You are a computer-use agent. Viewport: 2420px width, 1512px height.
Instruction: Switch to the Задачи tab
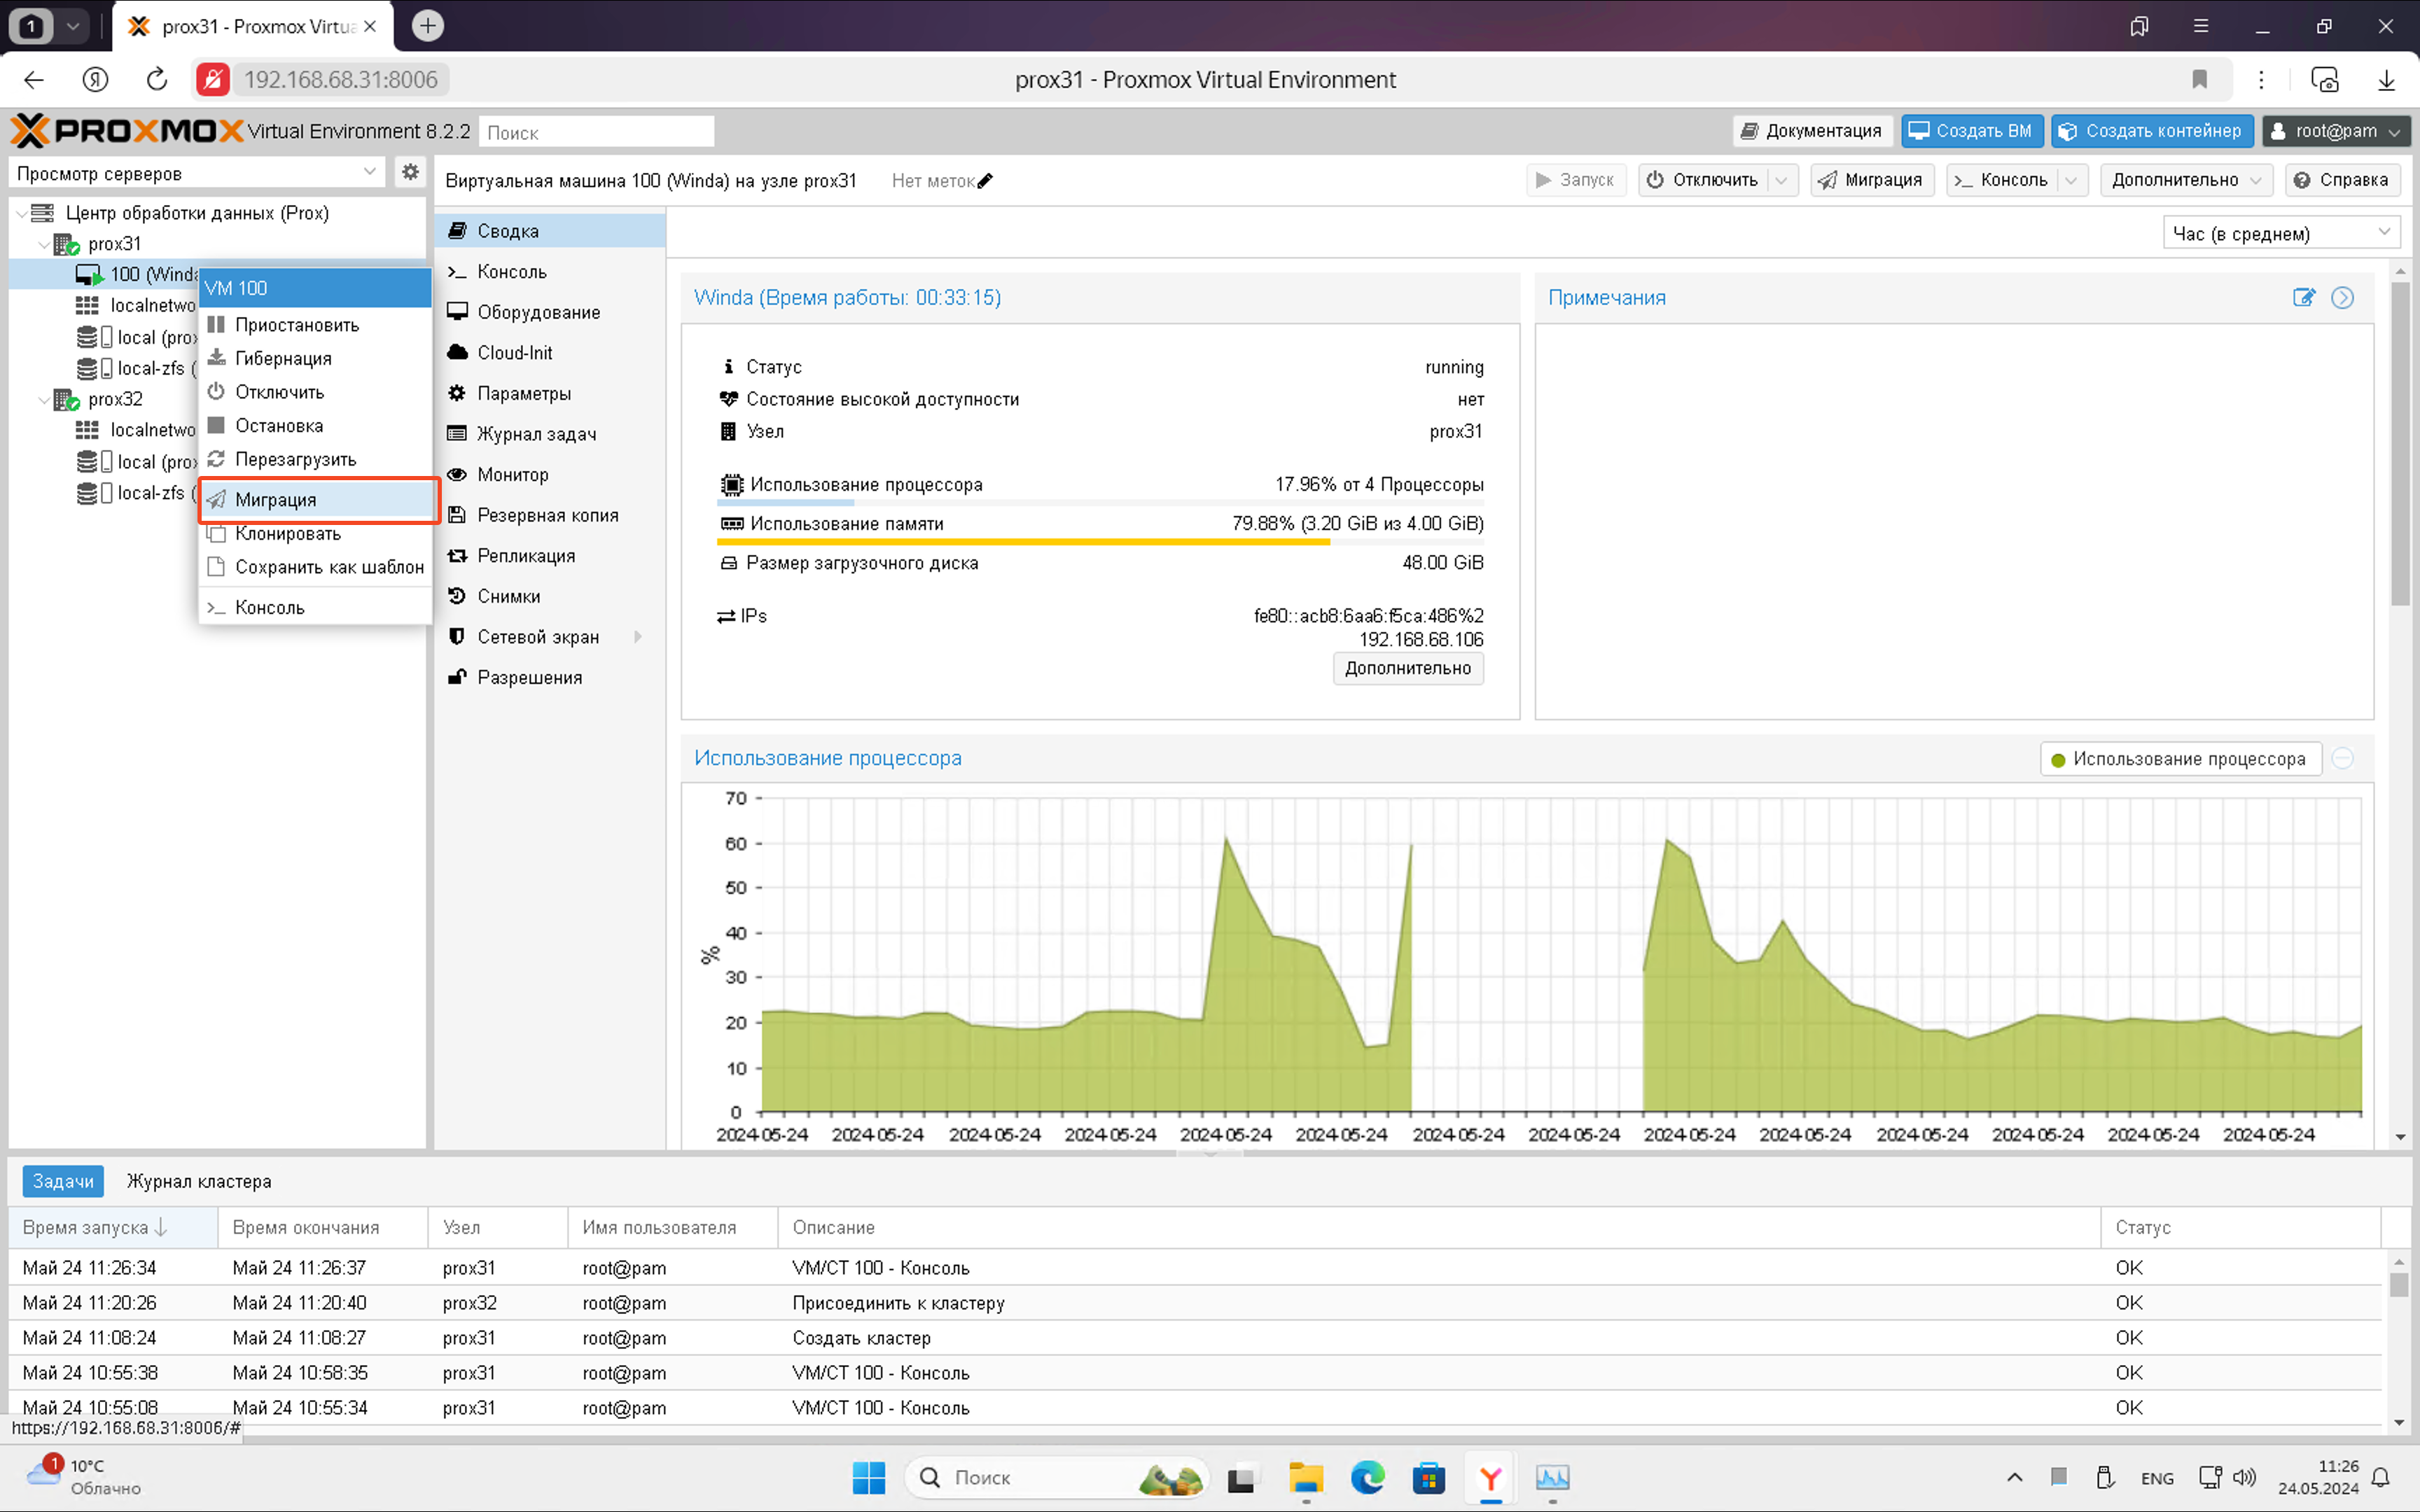tap(63, 1181)
